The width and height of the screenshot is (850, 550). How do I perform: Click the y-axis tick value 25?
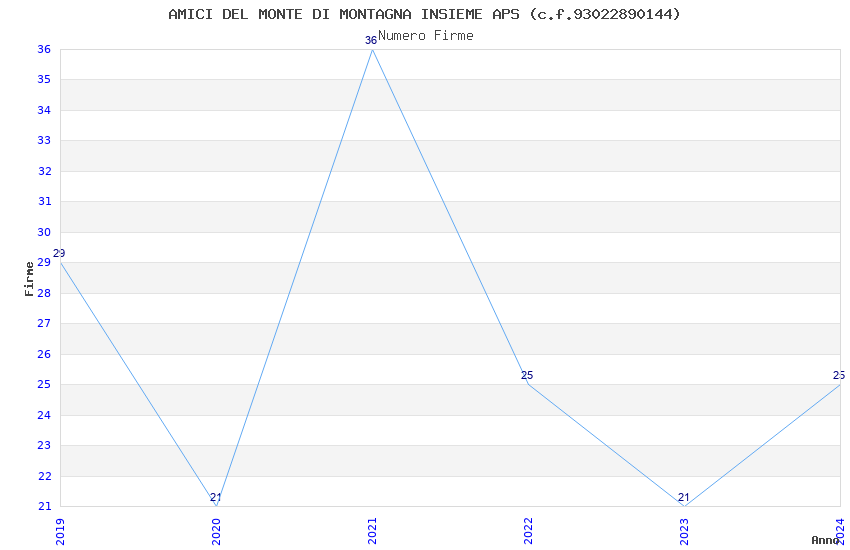[x=44, y=385]
